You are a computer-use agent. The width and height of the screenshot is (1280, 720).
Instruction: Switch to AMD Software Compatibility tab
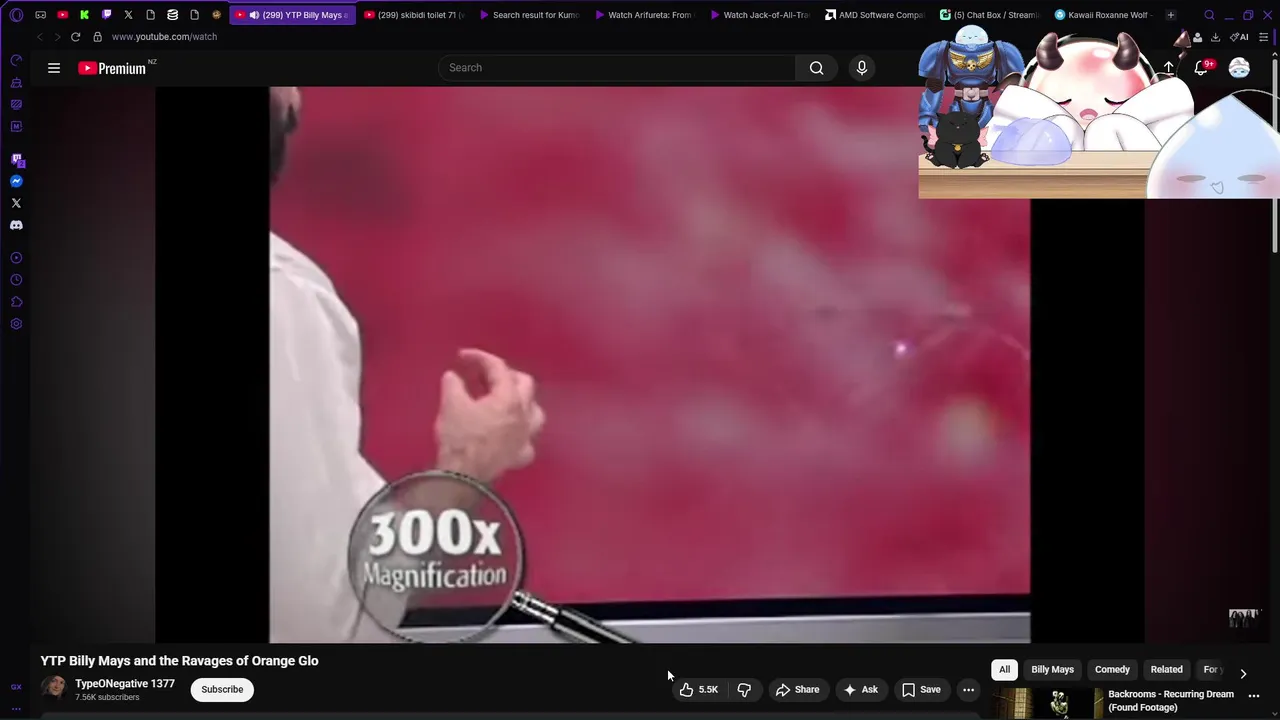click(875, 15)
